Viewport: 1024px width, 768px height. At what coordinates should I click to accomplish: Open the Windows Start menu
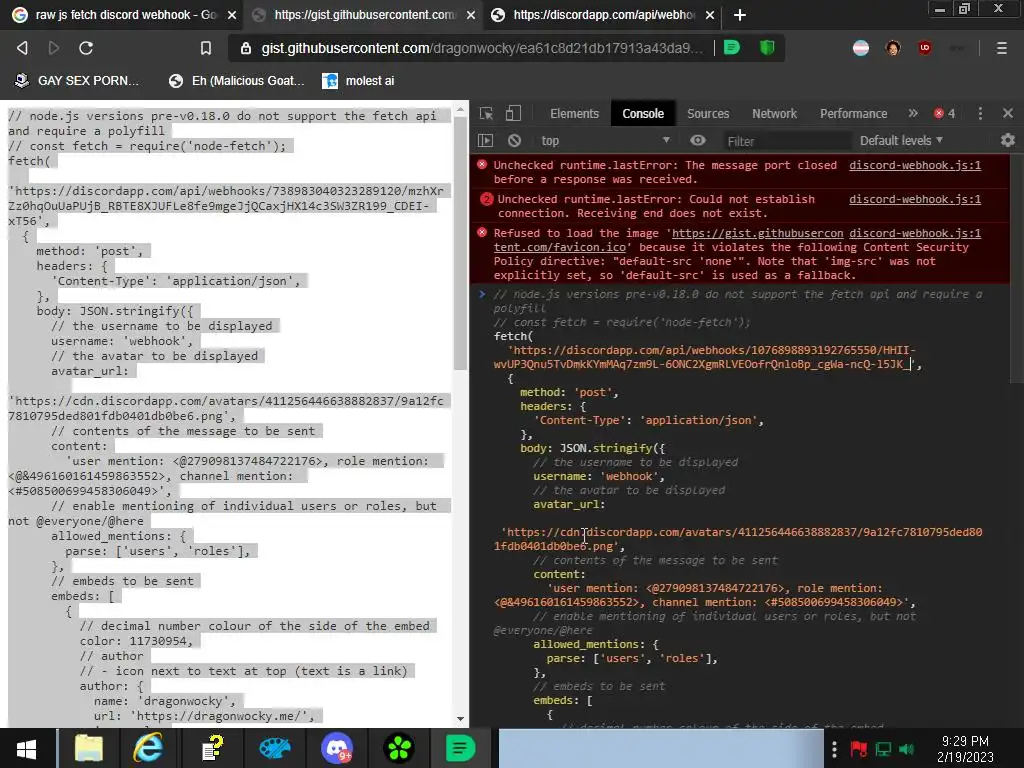(x=26, y=748)
